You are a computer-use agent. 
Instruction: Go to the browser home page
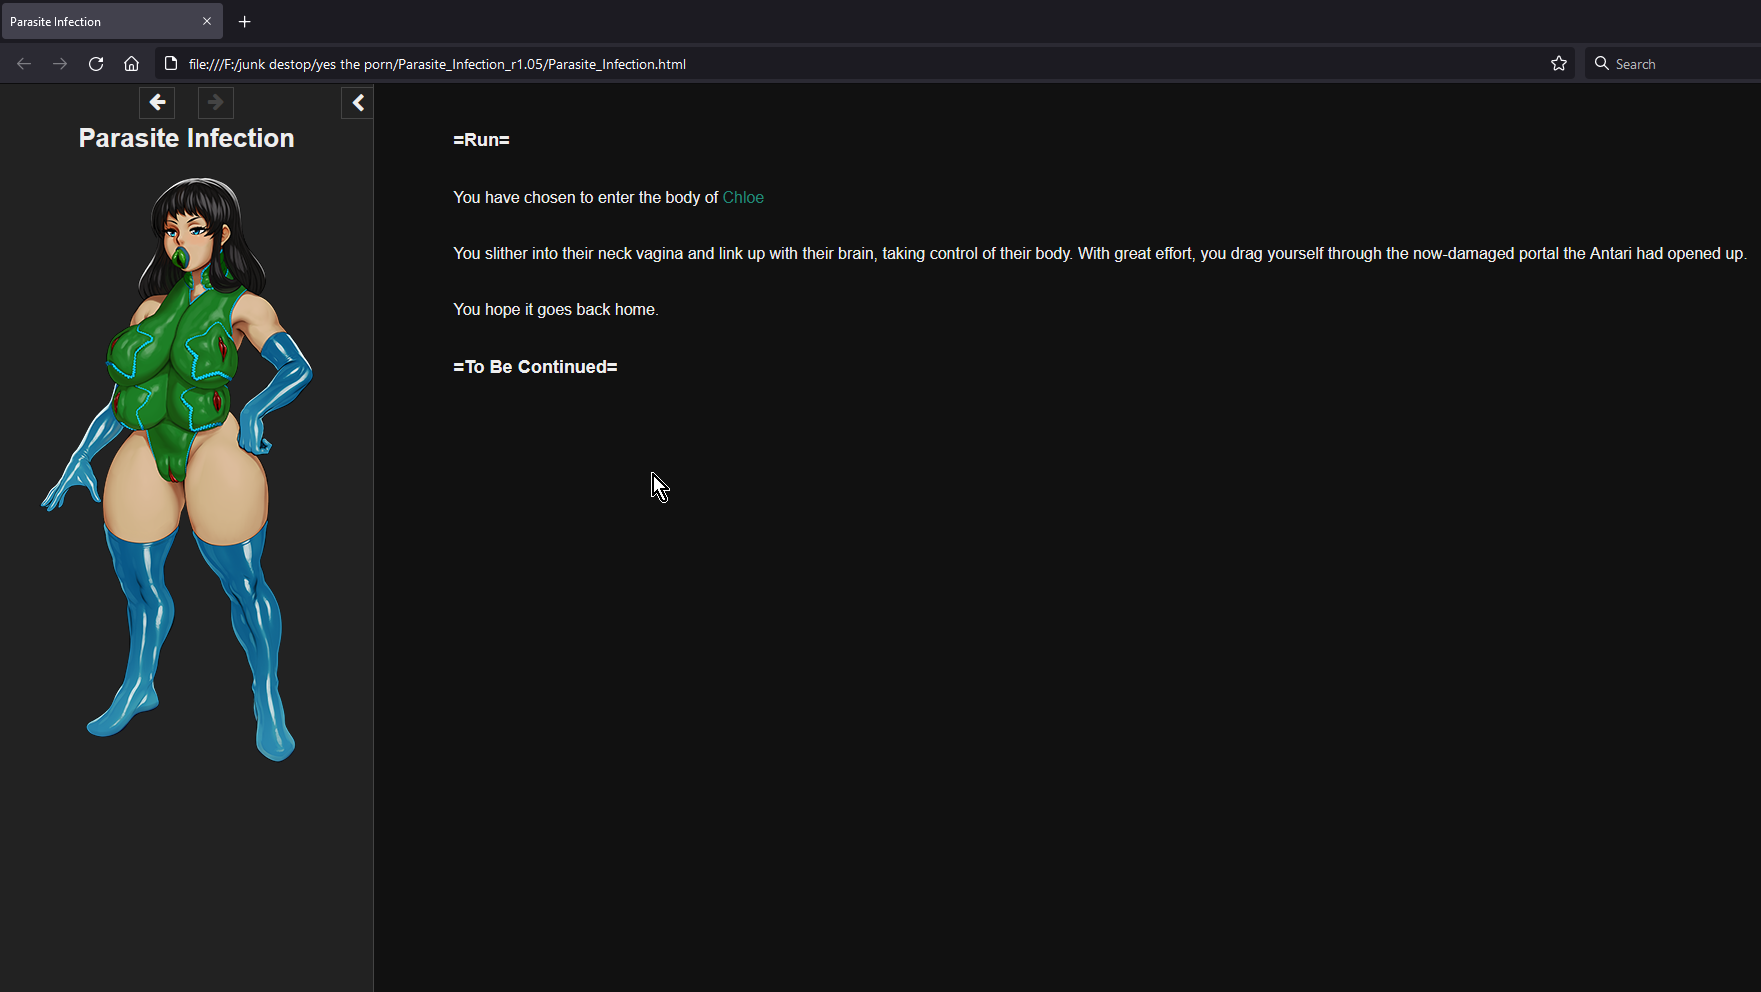131,64
